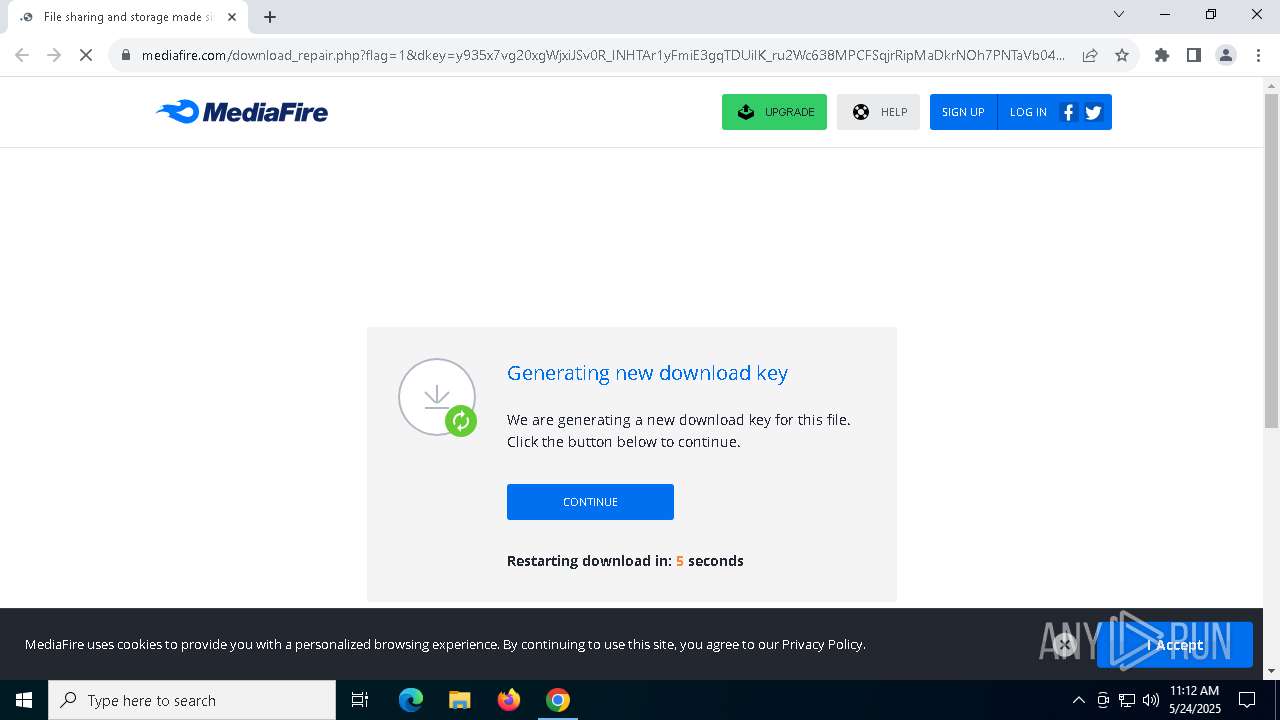The height and width of the screenshot is (720, 1280).
Task: Go forward in browser history
Action: (54, 55)
